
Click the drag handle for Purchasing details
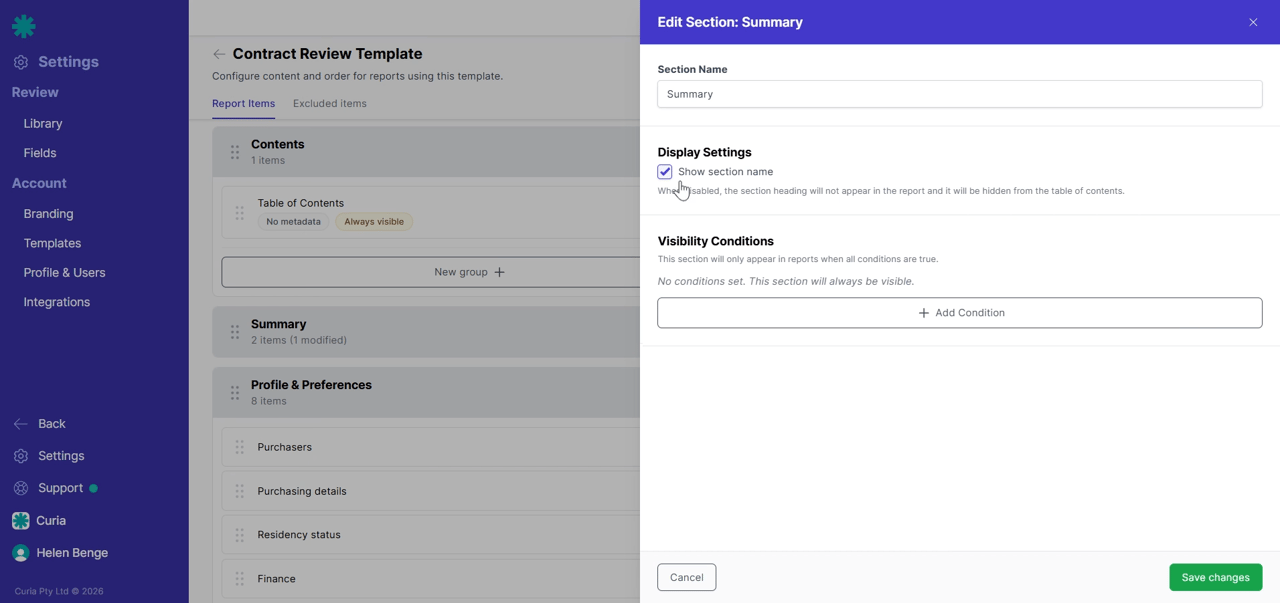[x=240, y=491]
